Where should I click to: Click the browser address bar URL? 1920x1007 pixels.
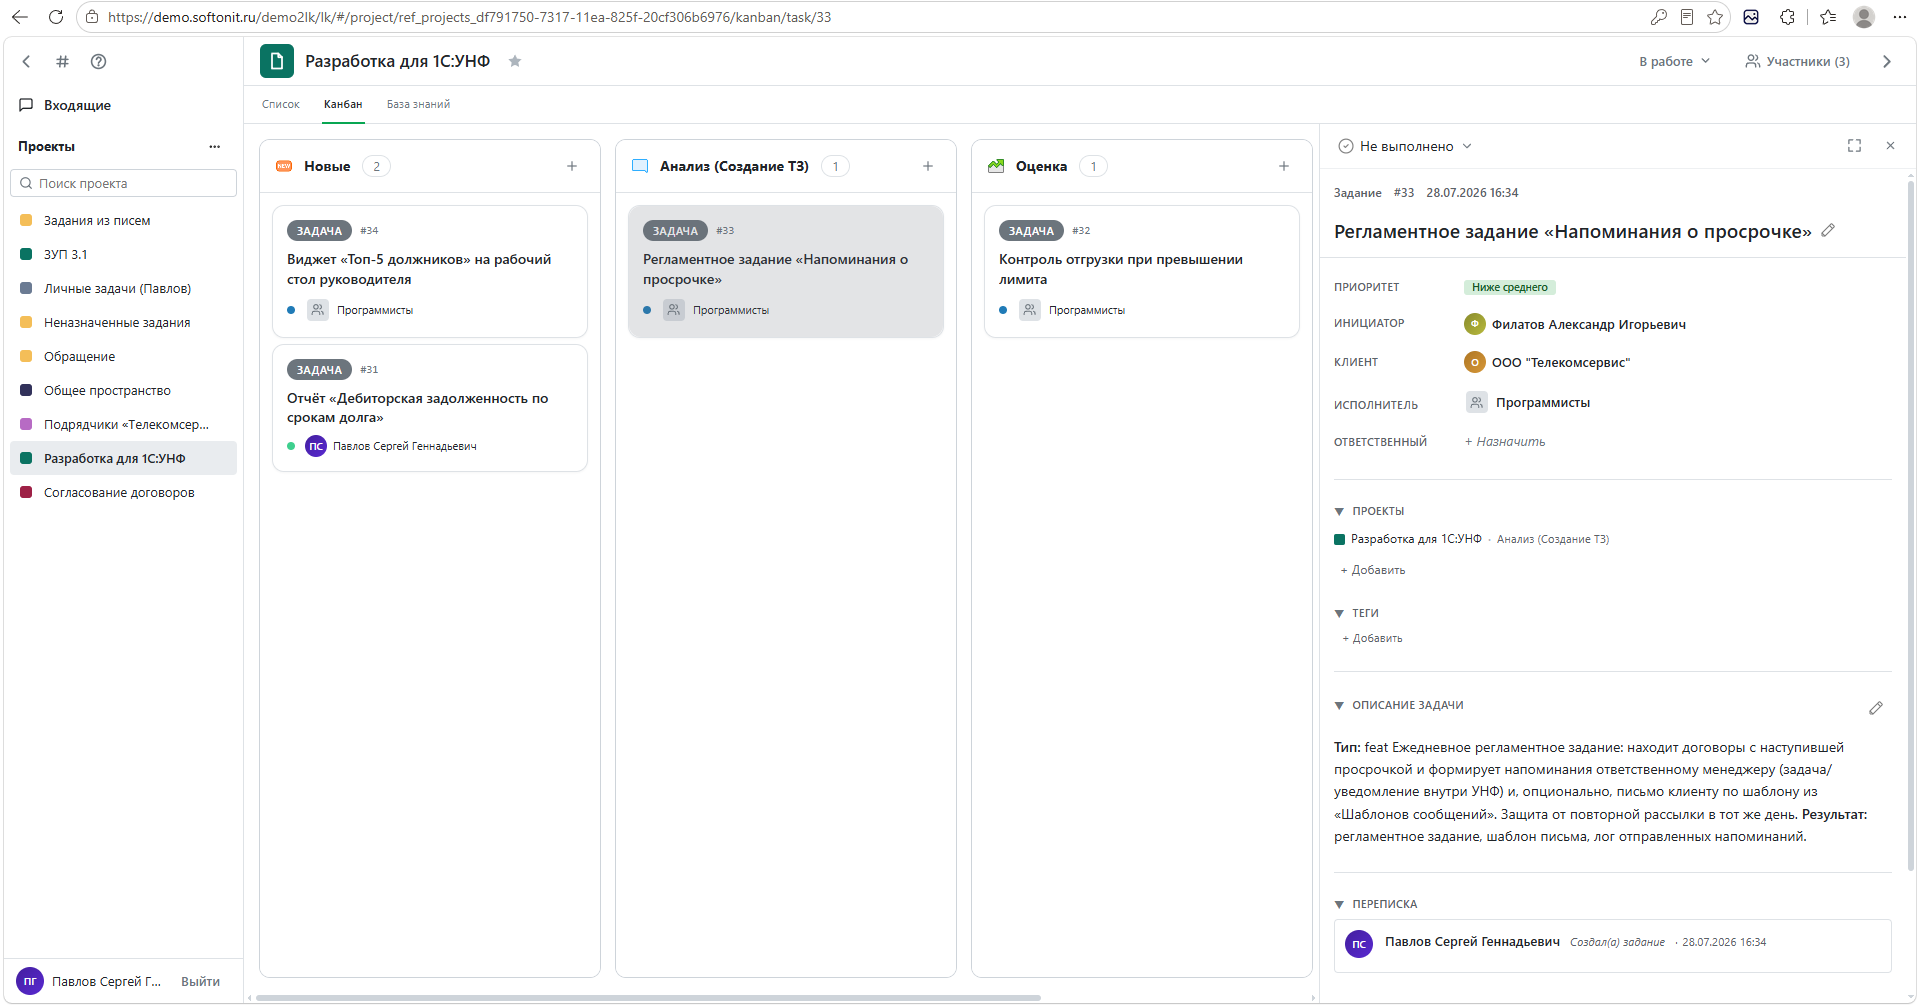click(469, 17)
